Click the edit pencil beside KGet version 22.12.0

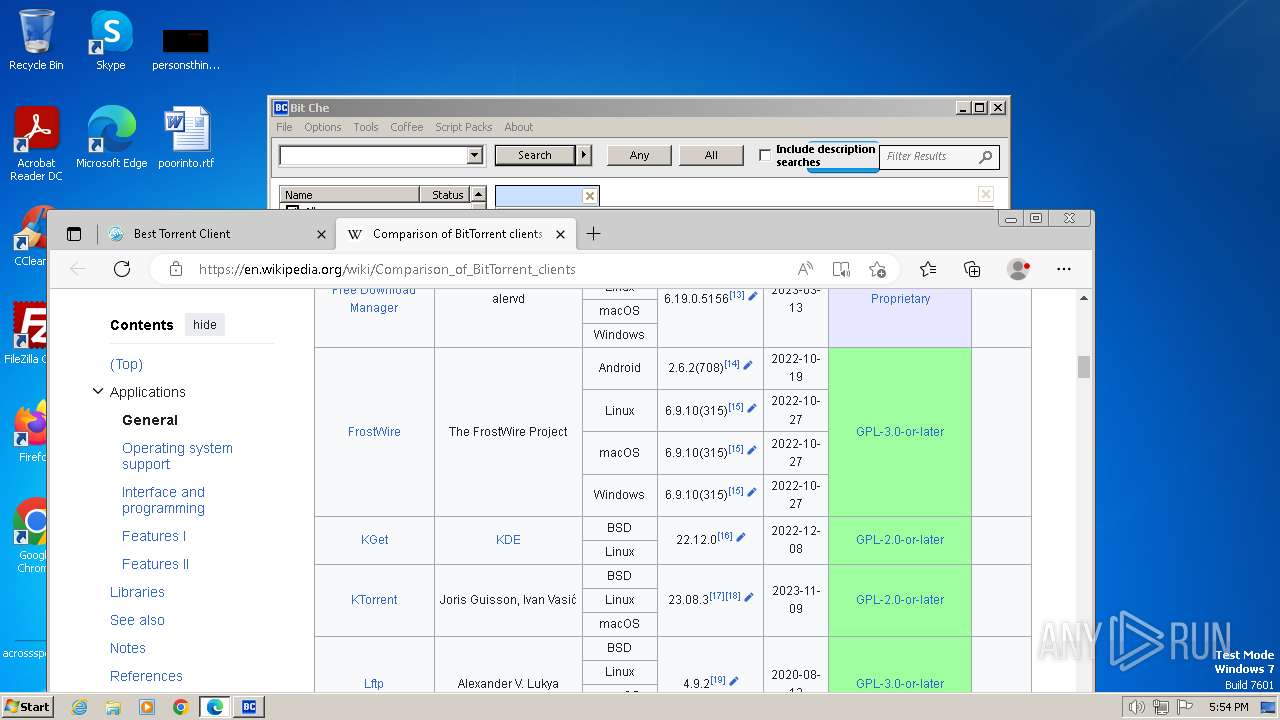click(x=741, y=538)
